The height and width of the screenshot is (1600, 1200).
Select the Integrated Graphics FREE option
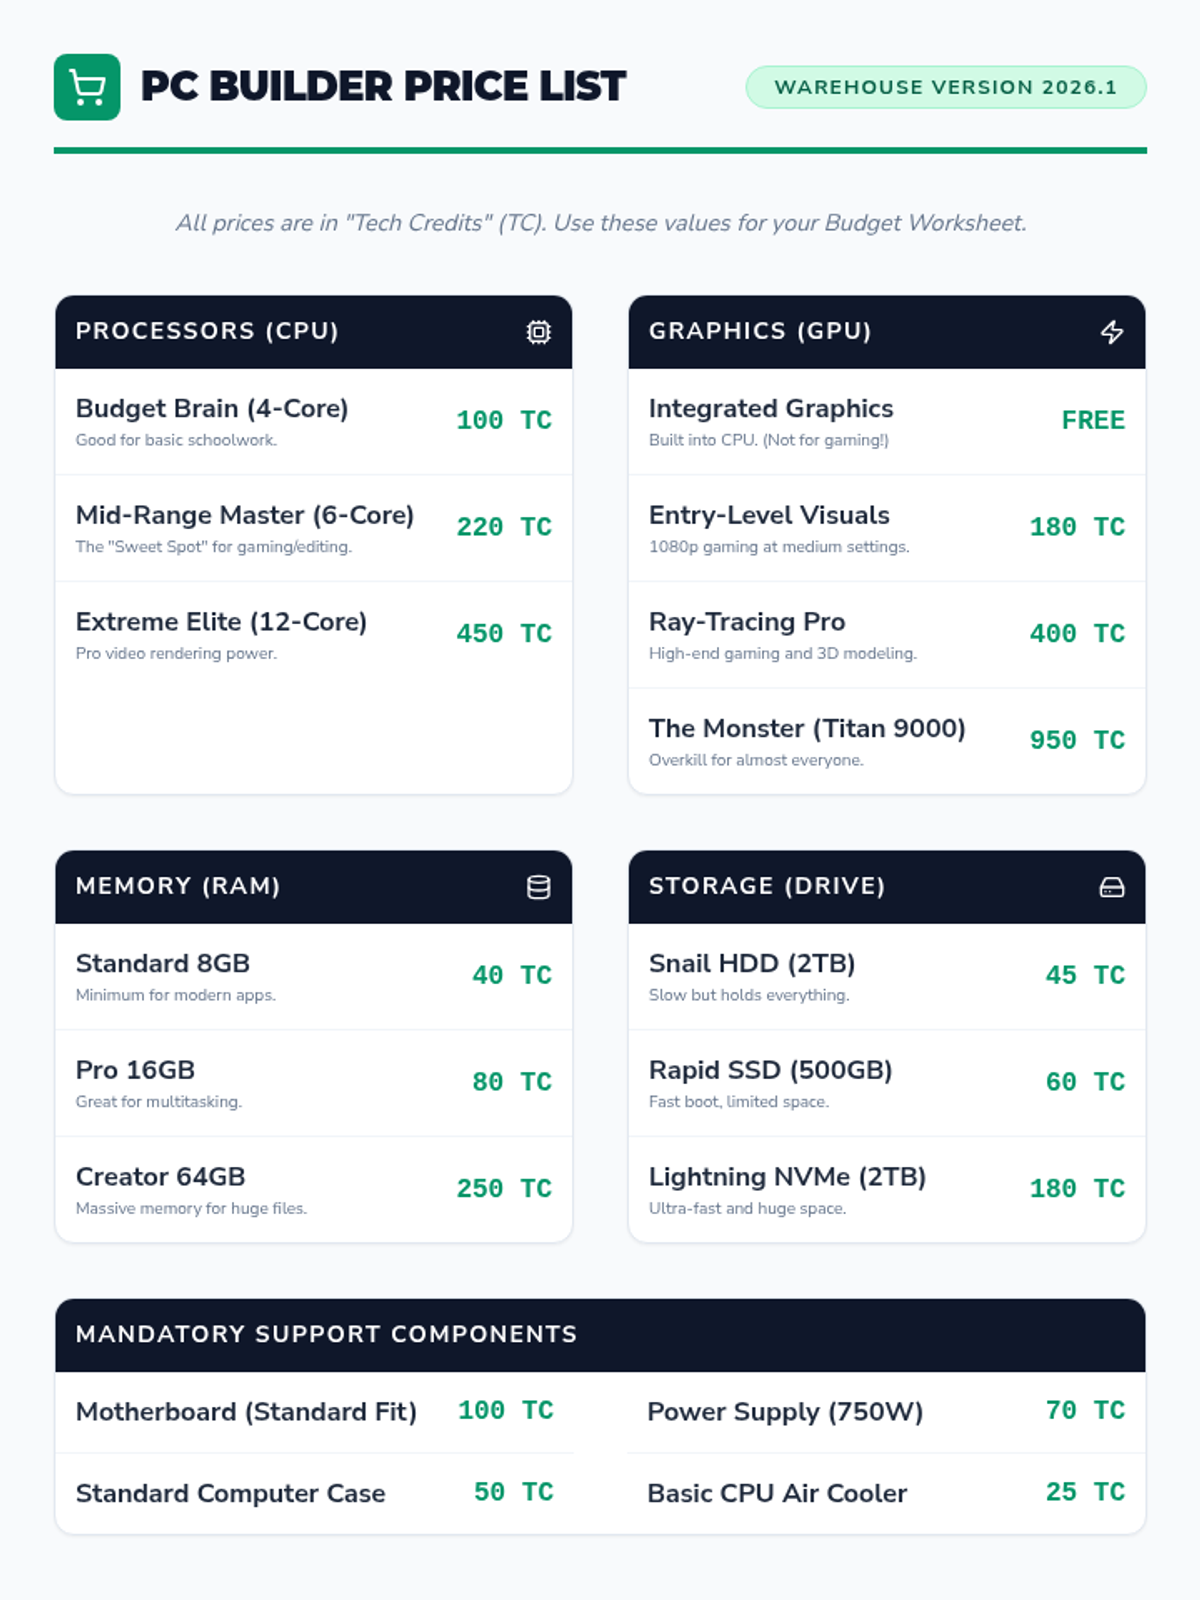coord(887,422)
